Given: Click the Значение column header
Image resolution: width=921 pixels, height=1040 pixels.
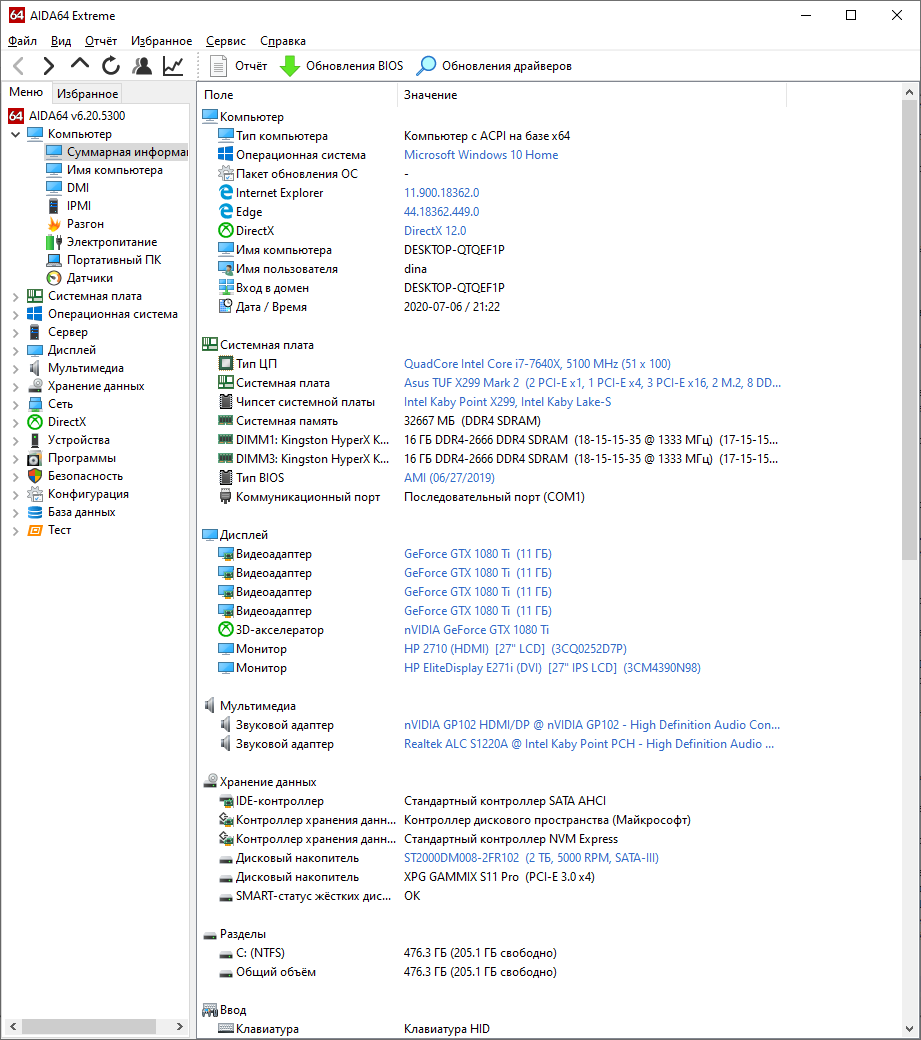Looking at the screenshot, I should 591,95.
